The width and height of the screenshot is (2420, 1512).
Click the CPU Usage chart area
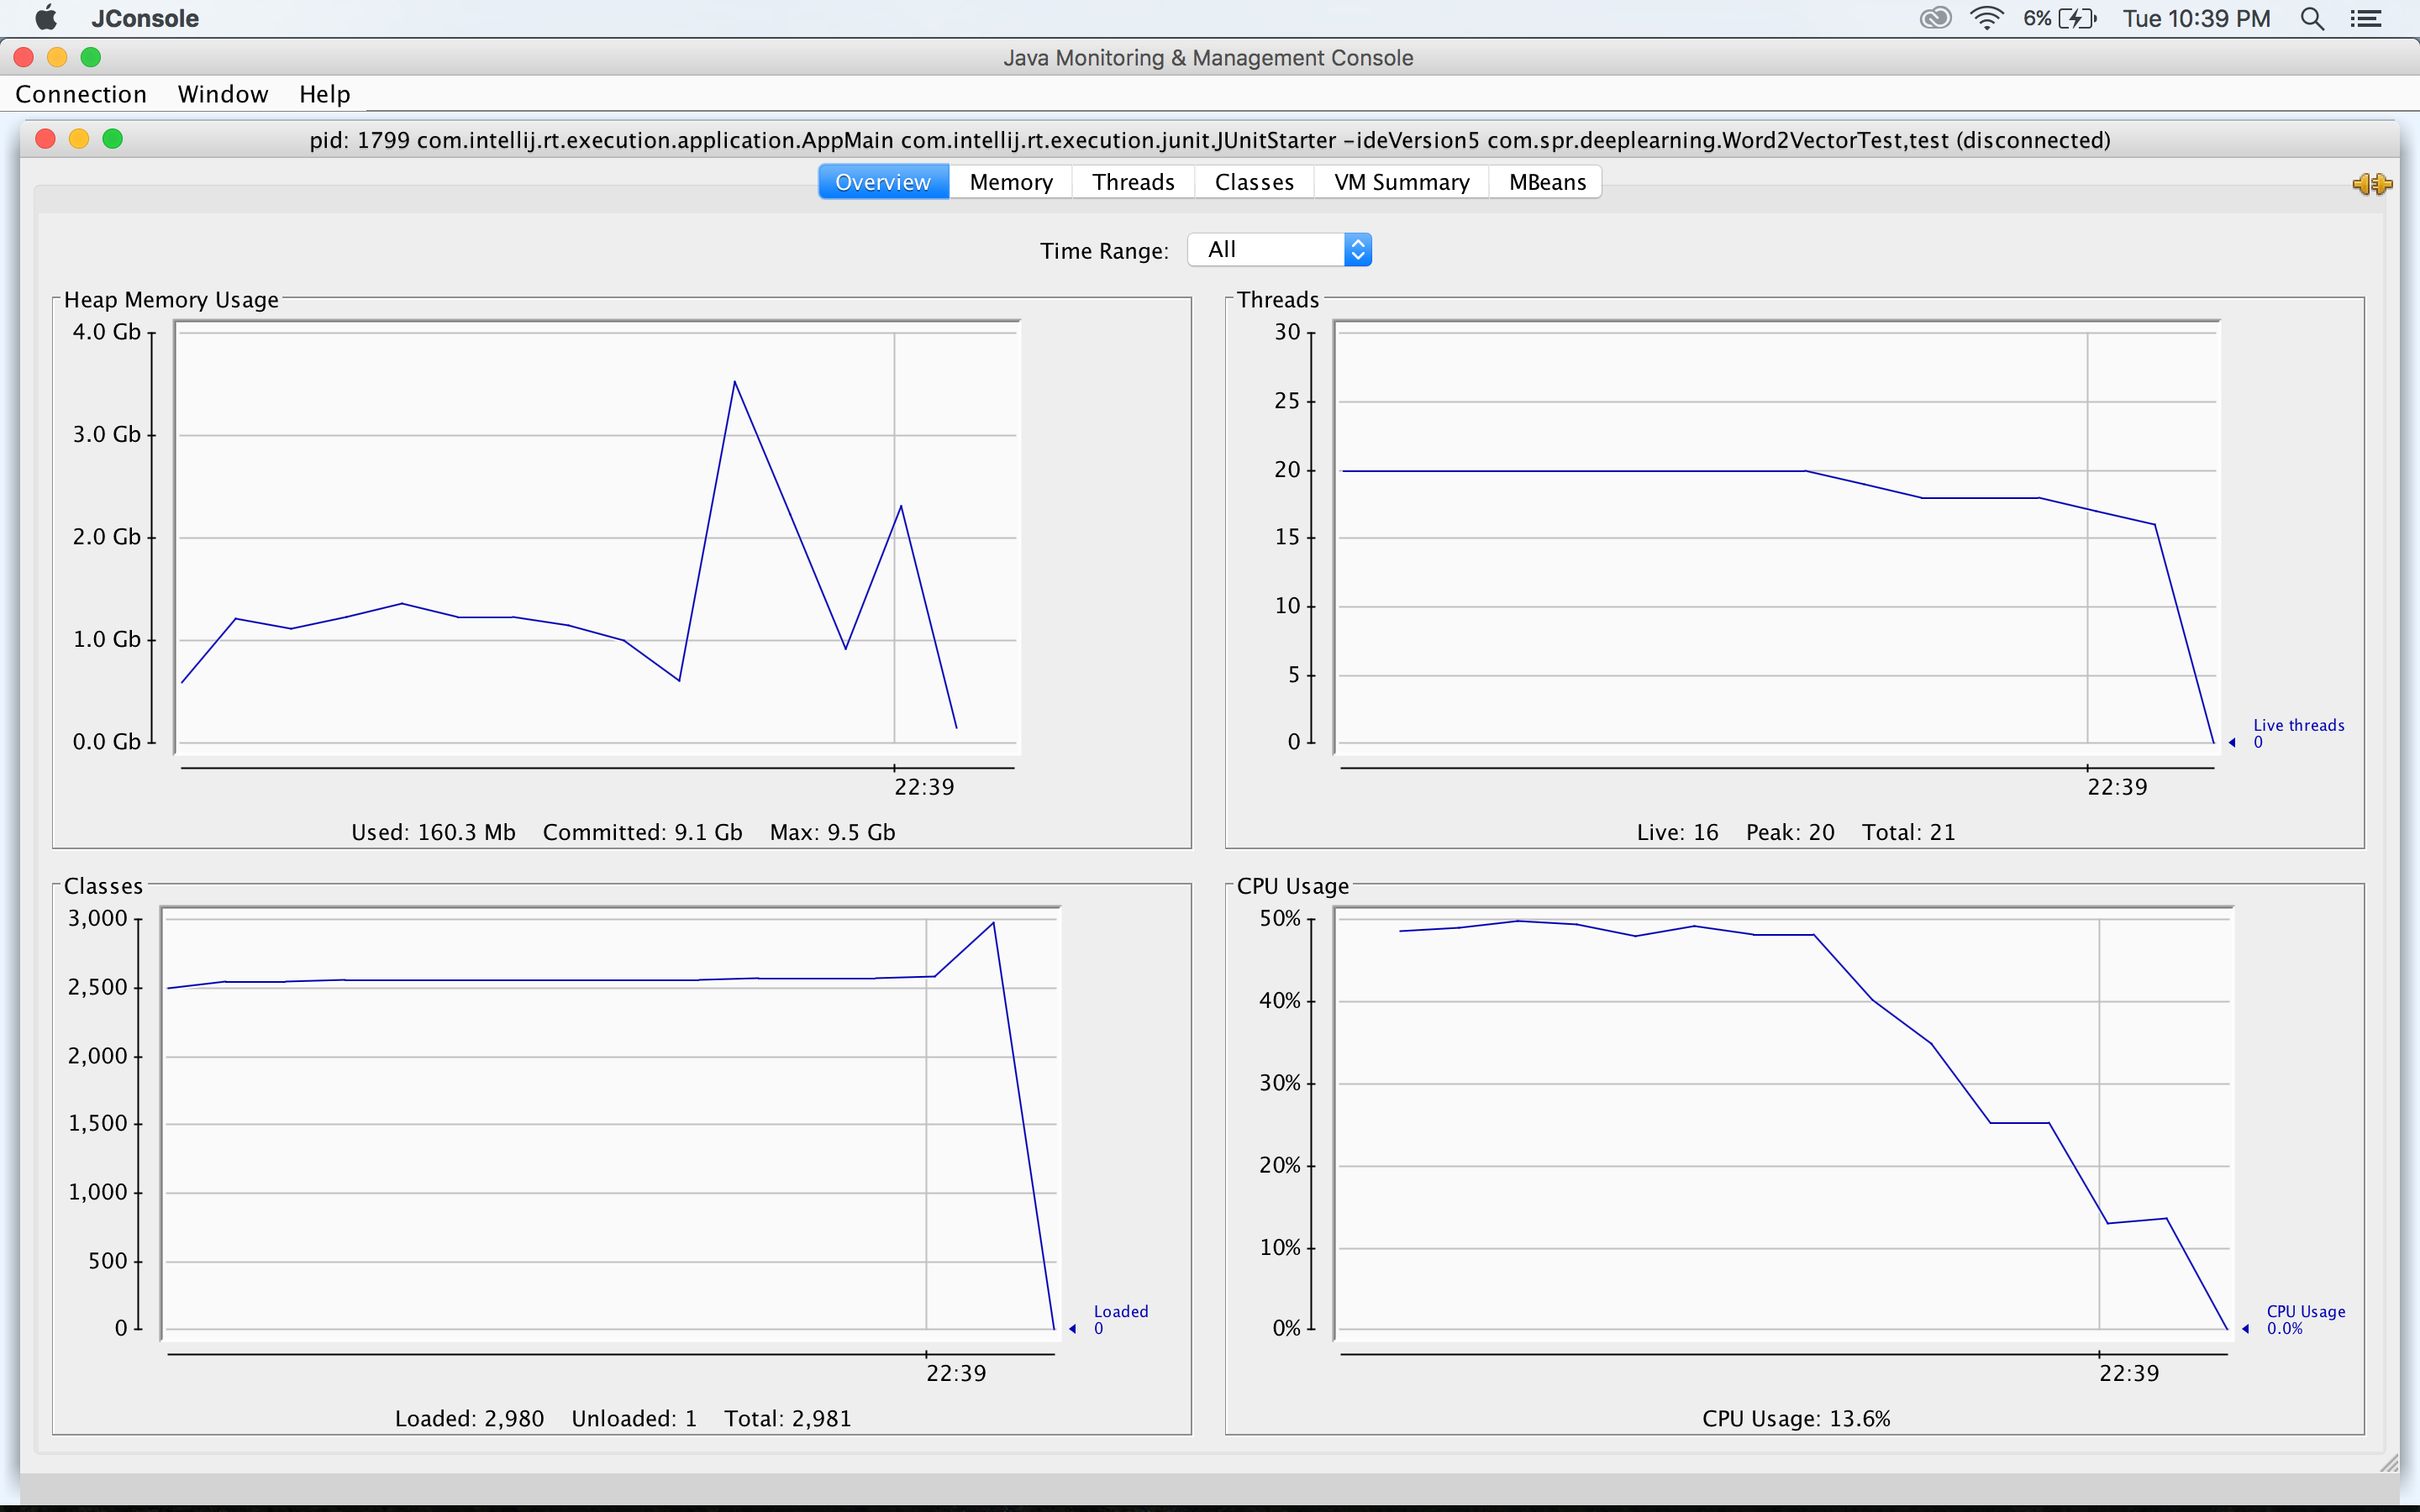(1784, 1123)
